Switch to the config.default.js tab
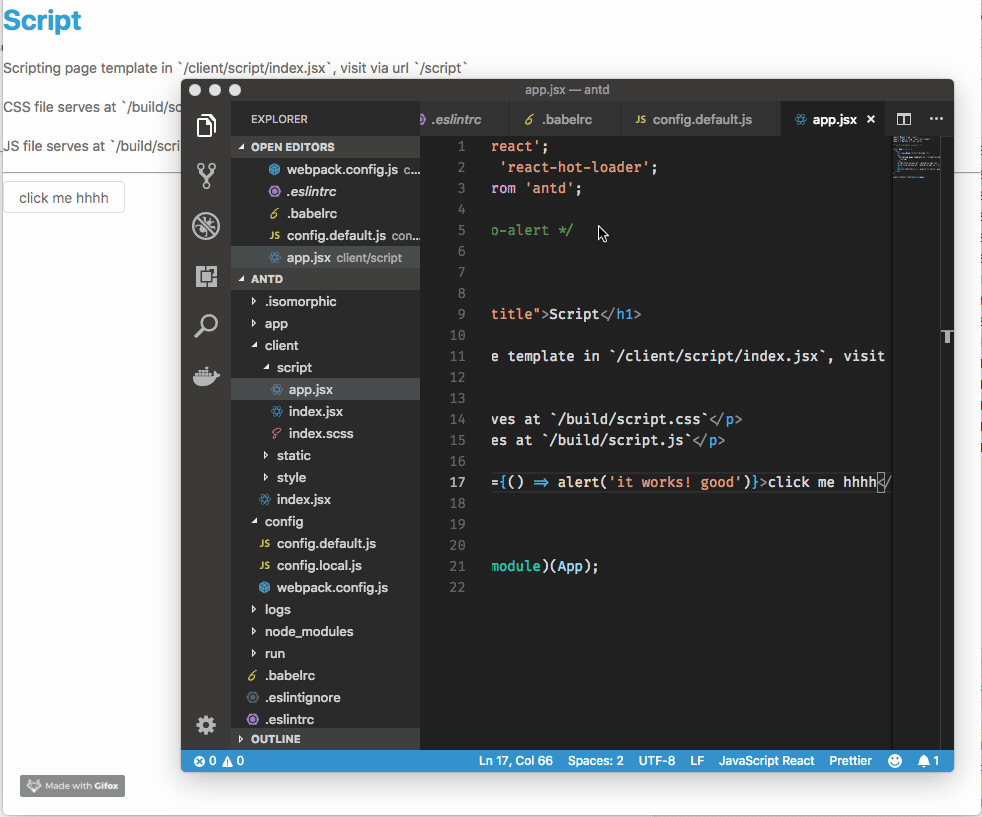The height and width of the screenshot is (817, 982). point(700,119)
